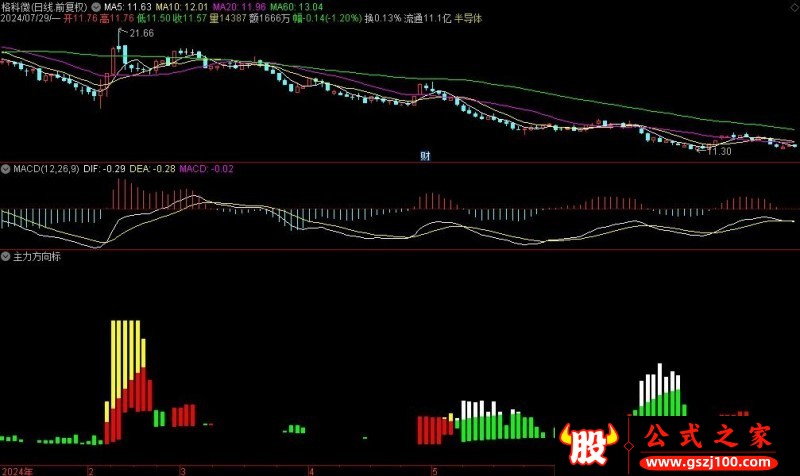Click month 3 on the time axis
800x476 pixels.
[183, 471]
